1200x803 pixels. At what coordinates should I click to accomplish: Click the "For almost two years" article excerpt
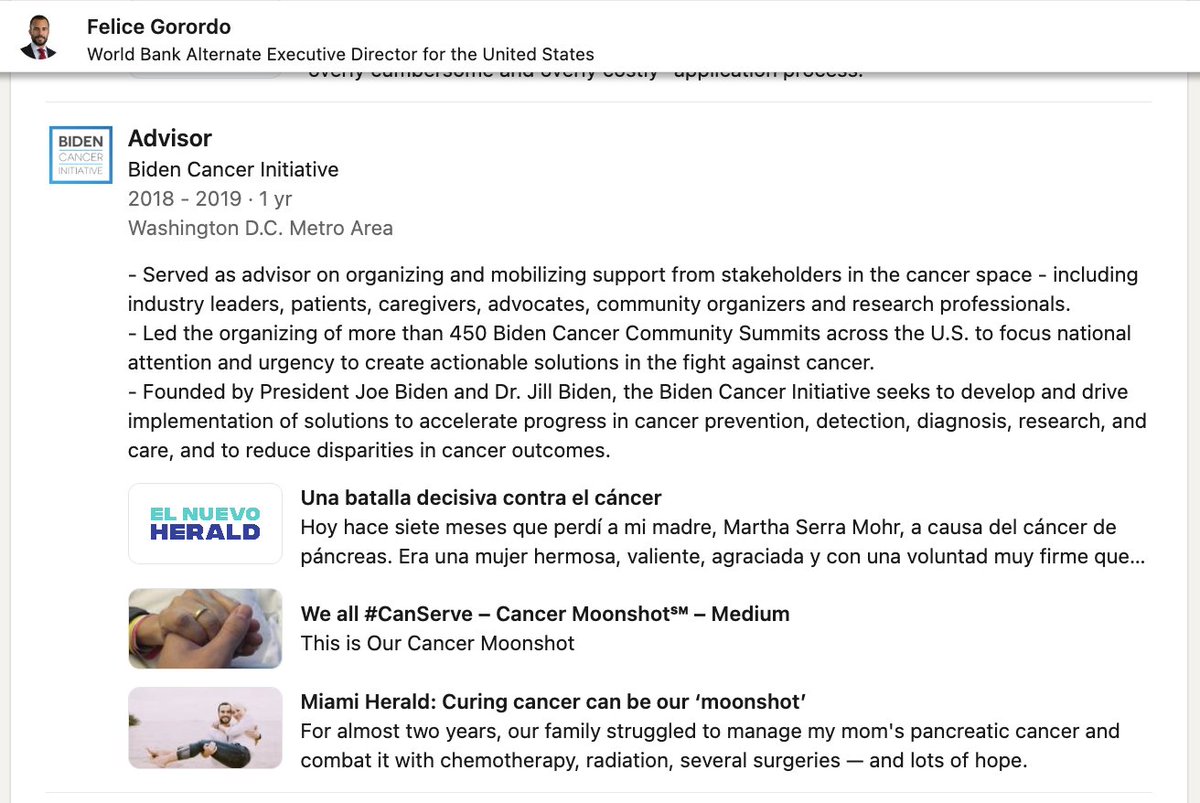pos(710,731)
